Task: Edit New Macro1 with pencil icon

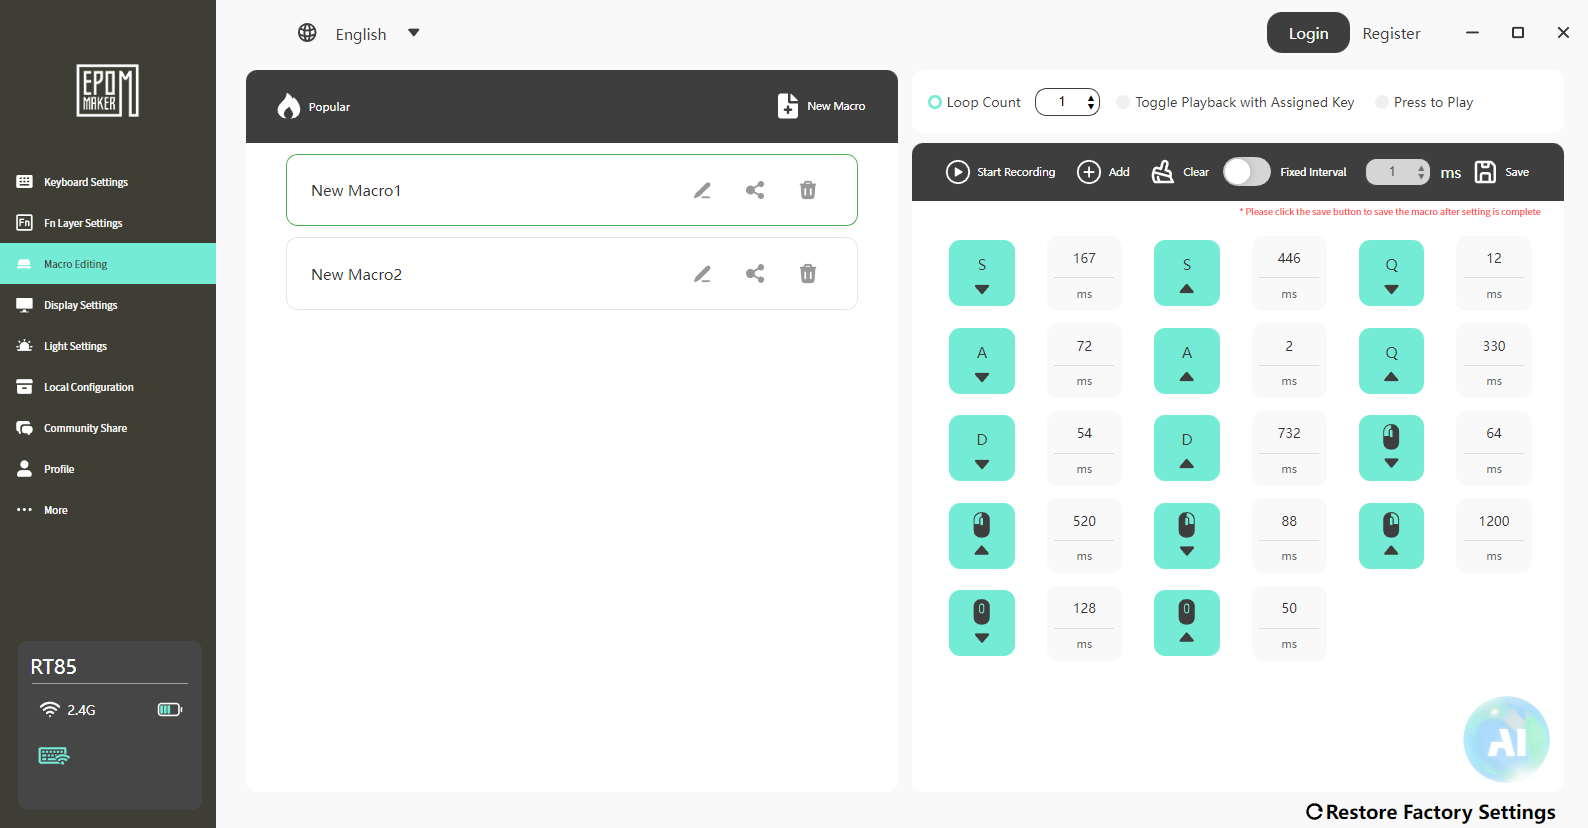Action: coord(702,190)
